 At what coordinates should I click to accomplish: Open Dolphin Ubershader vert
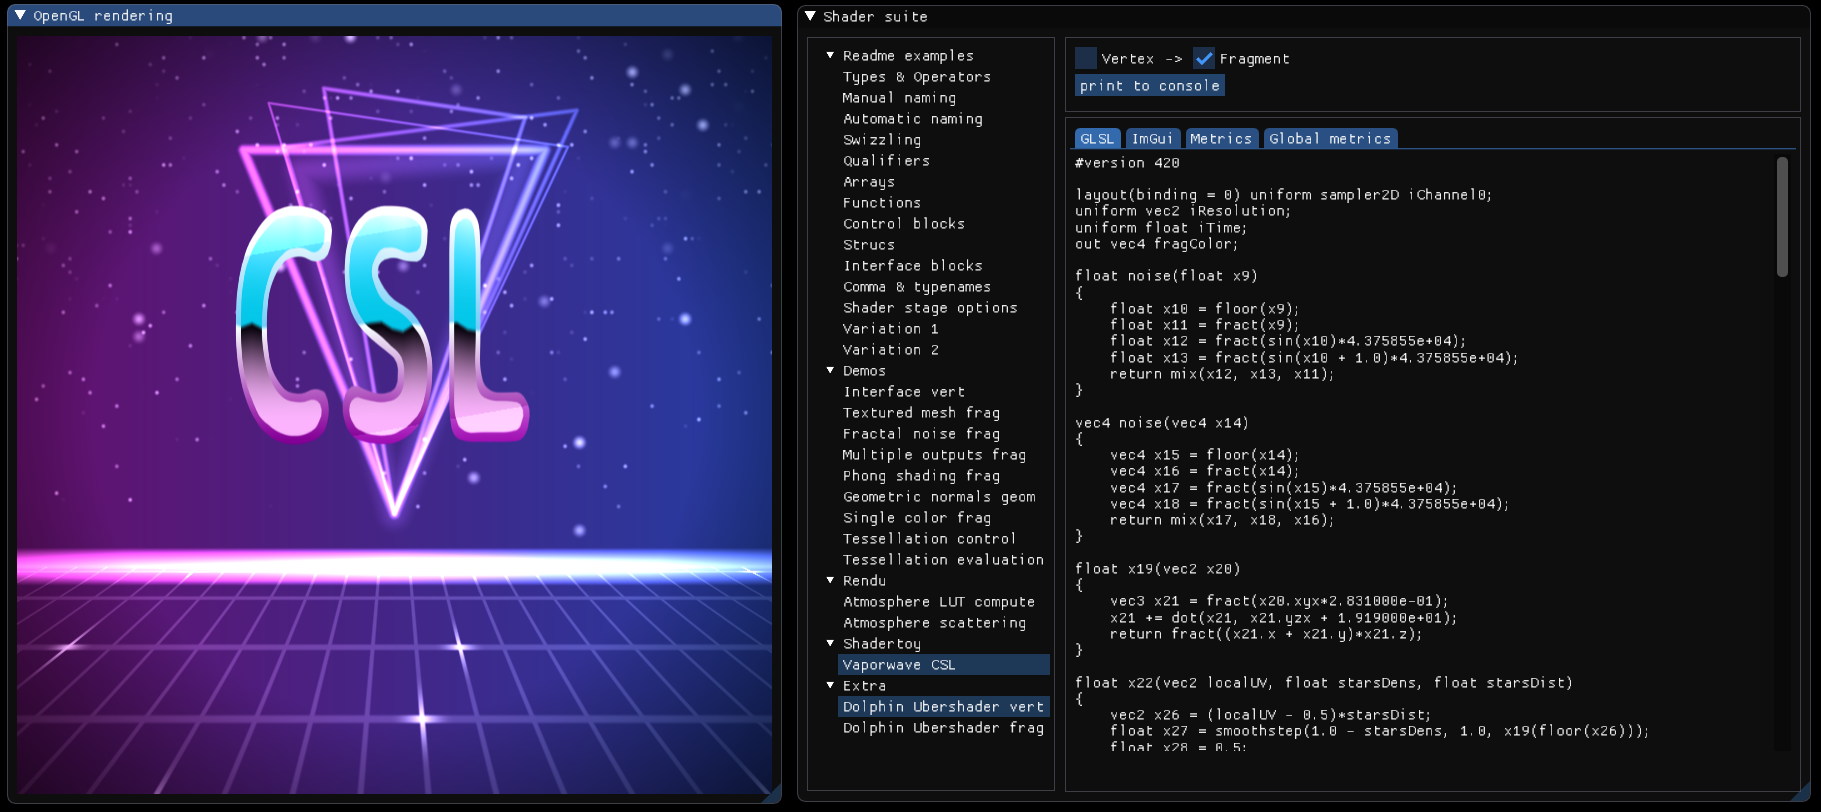coord(944,707)
